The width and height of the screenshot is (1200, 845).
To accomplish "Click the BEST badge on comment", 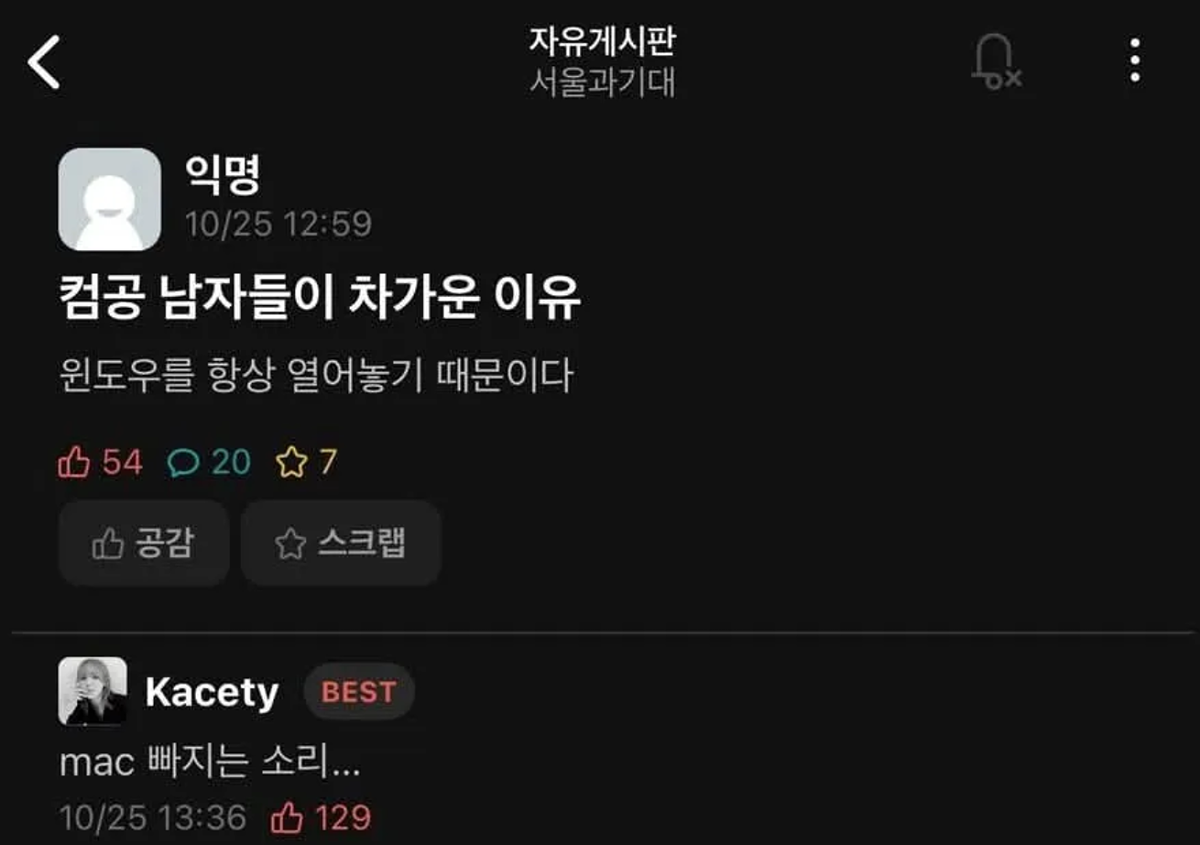I will (359, 692).
